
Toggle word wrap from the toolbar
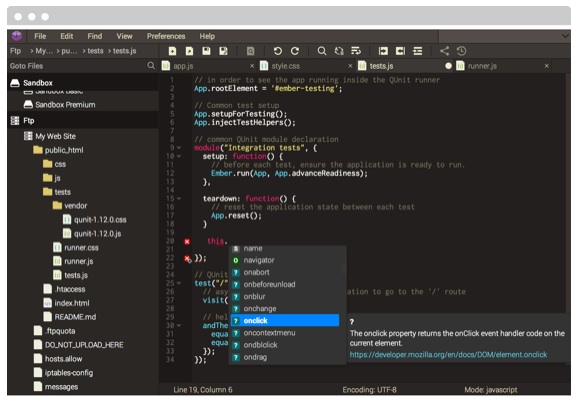tap(356, 51)
